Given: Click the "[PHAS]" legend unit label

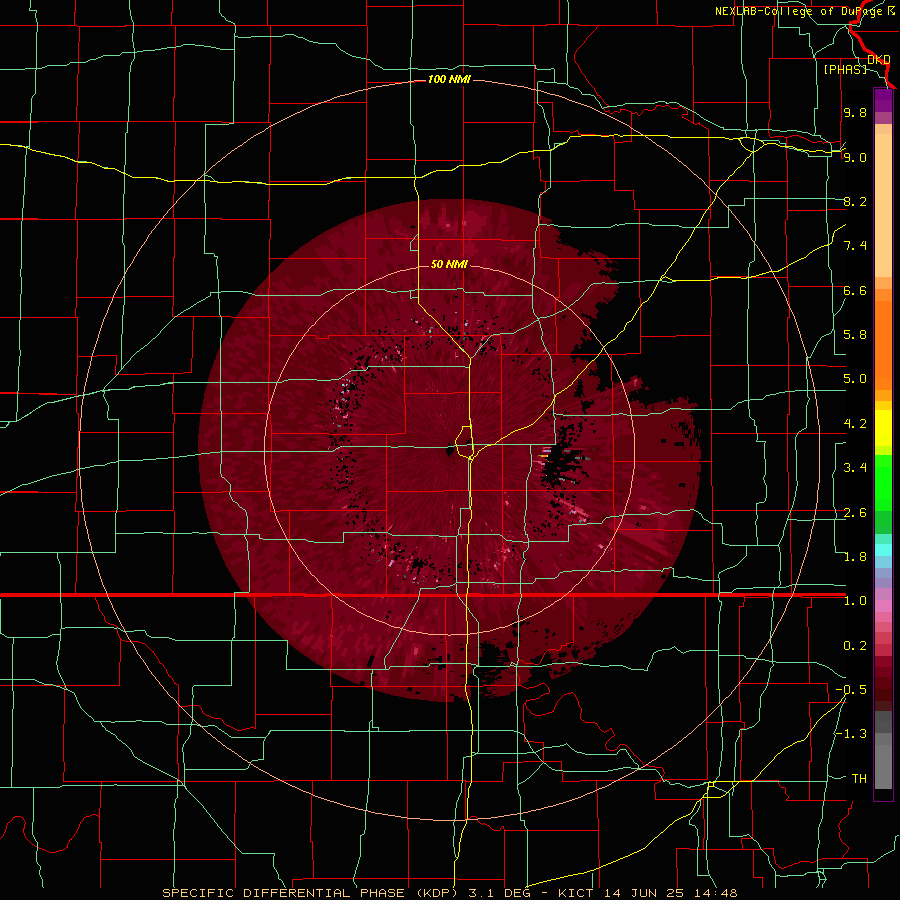Looking at the screenshot, I should point(845,69).
